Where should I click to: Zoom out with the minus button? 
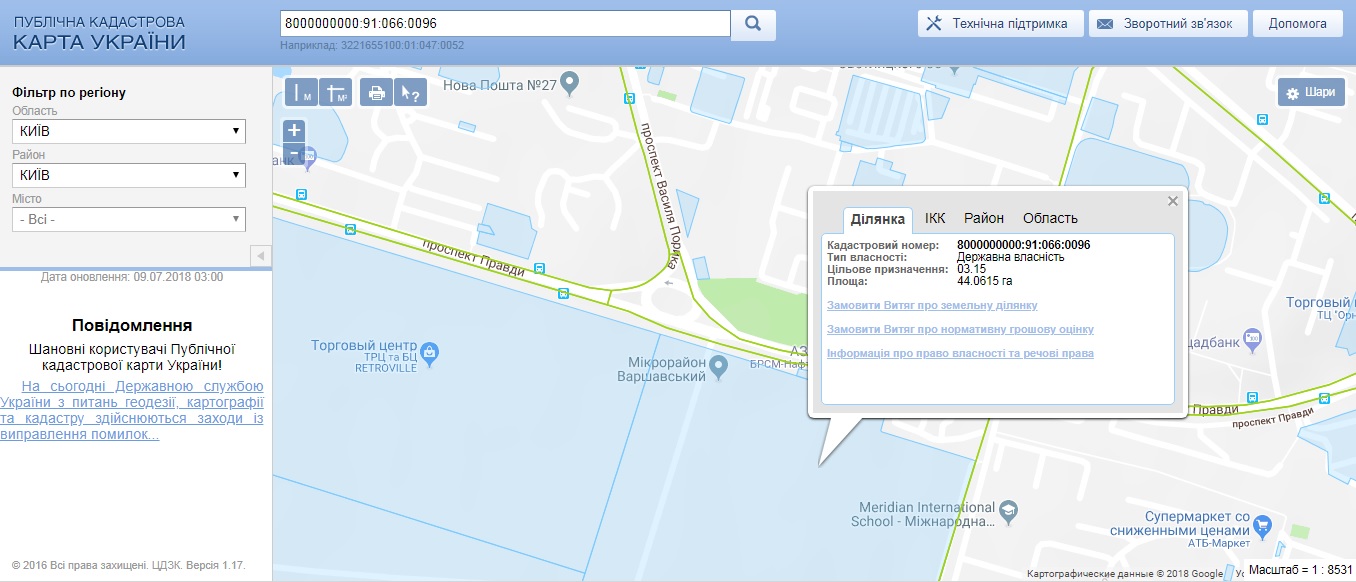(294, 153)
